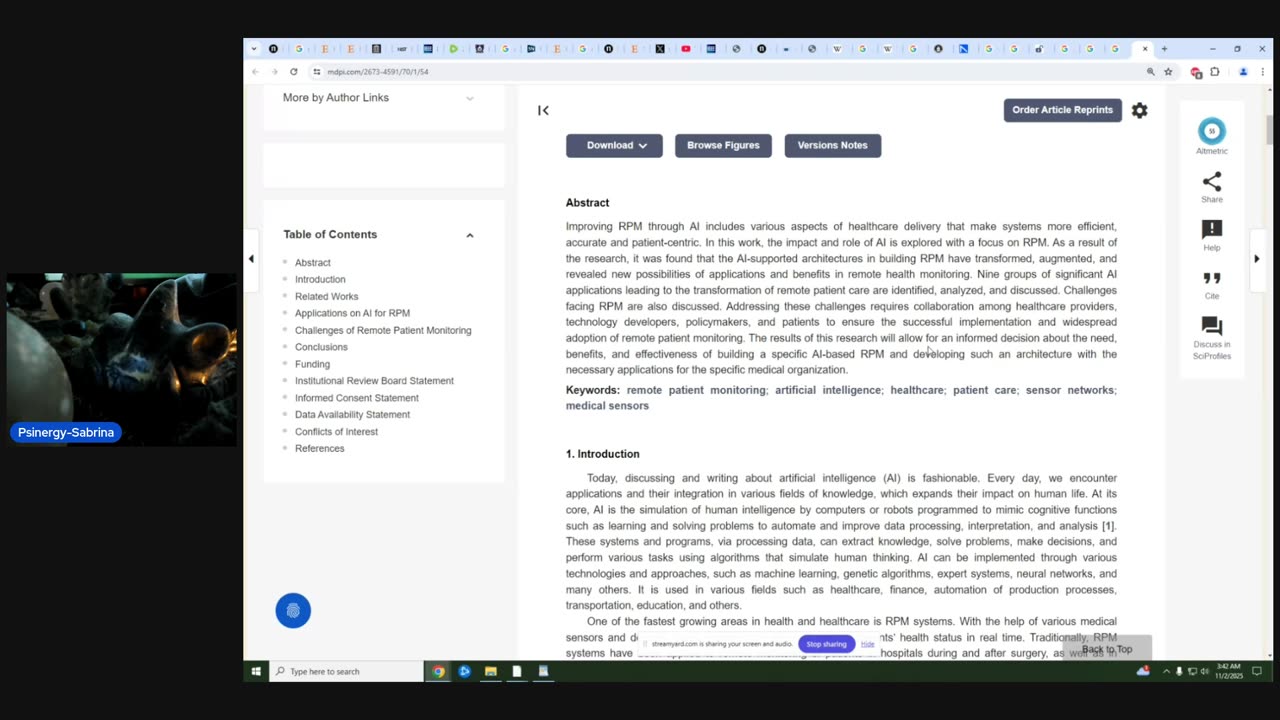Collapse the Table of Contents section
This screenshot has width=1280, height=720.
click(x=469, y=235)
